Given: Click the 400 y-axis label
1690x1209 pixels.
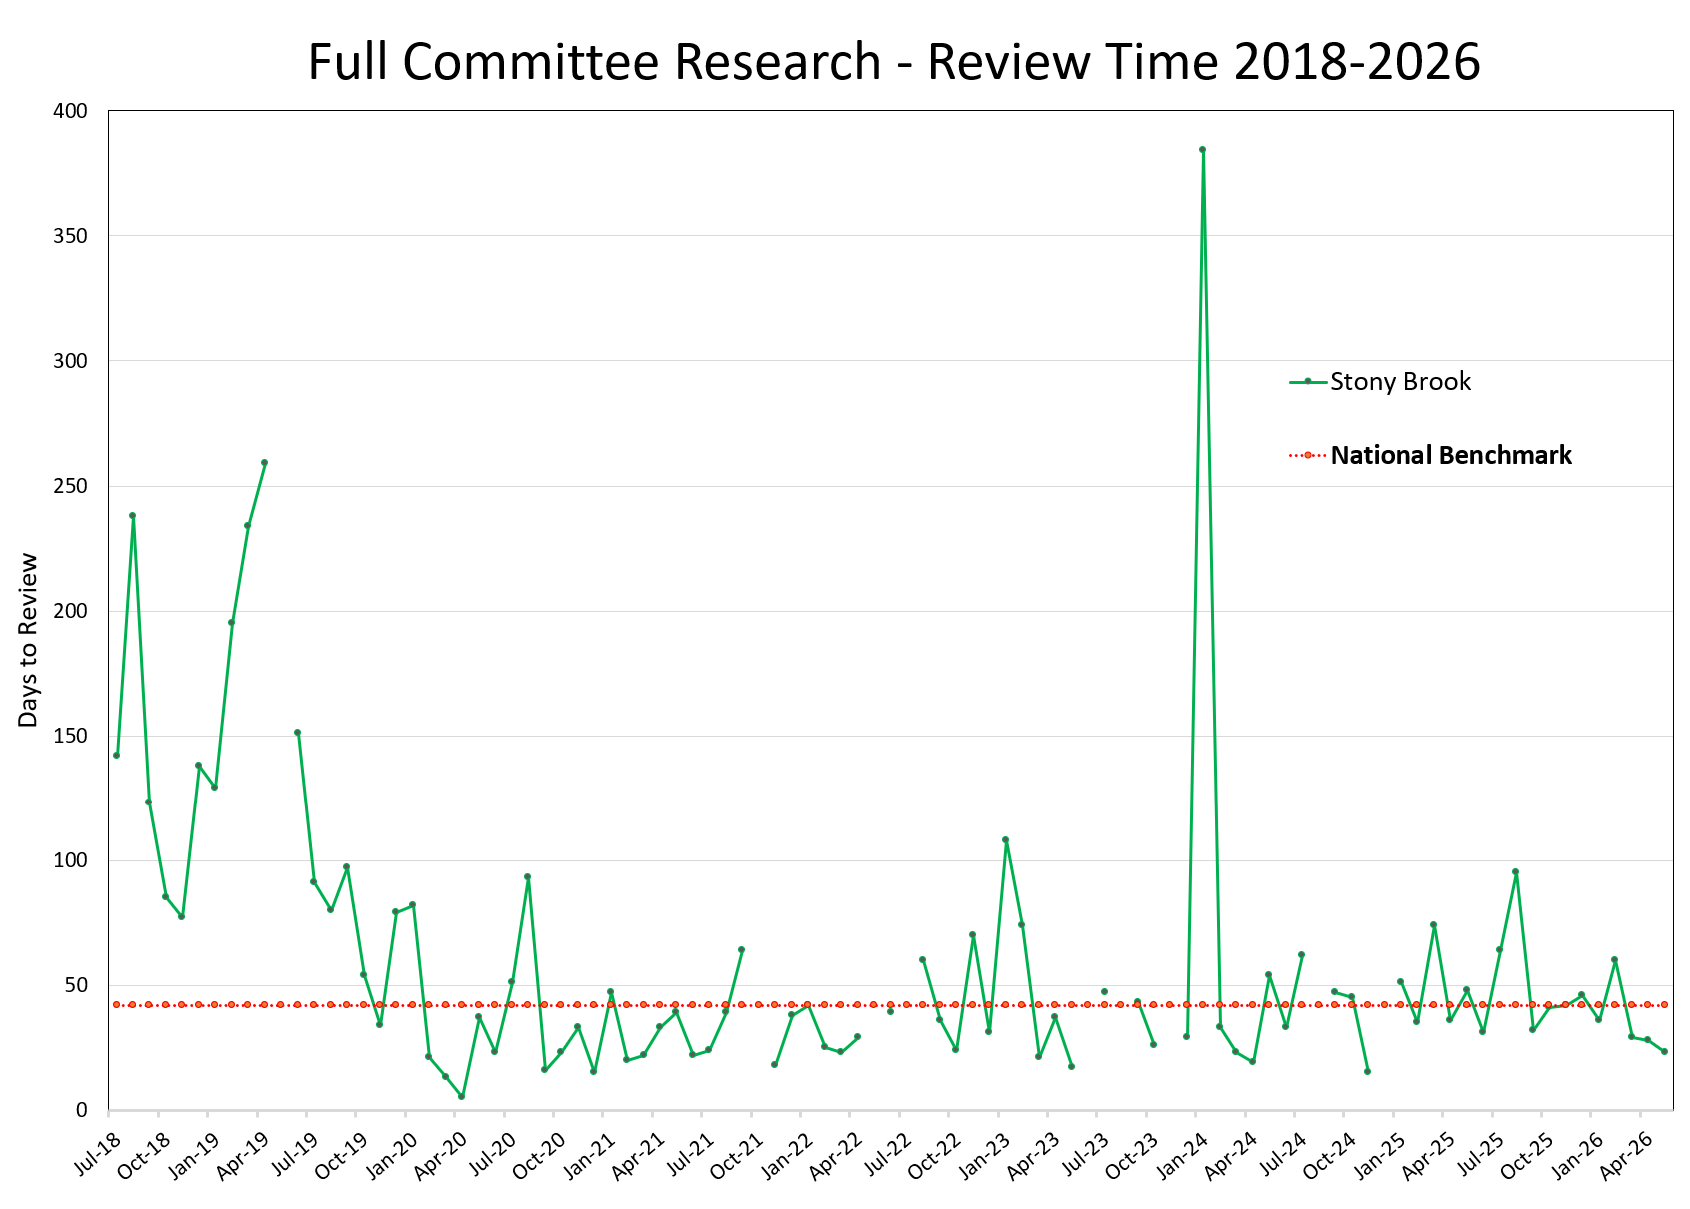Looking at the screenshot, I should point(71,111).
